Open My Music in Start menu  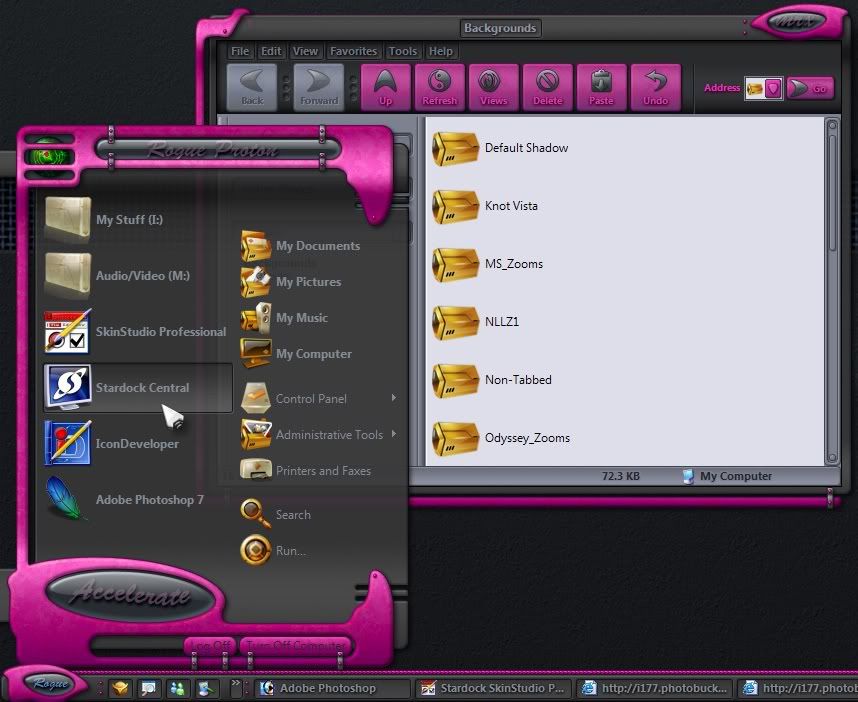(317, 318)
